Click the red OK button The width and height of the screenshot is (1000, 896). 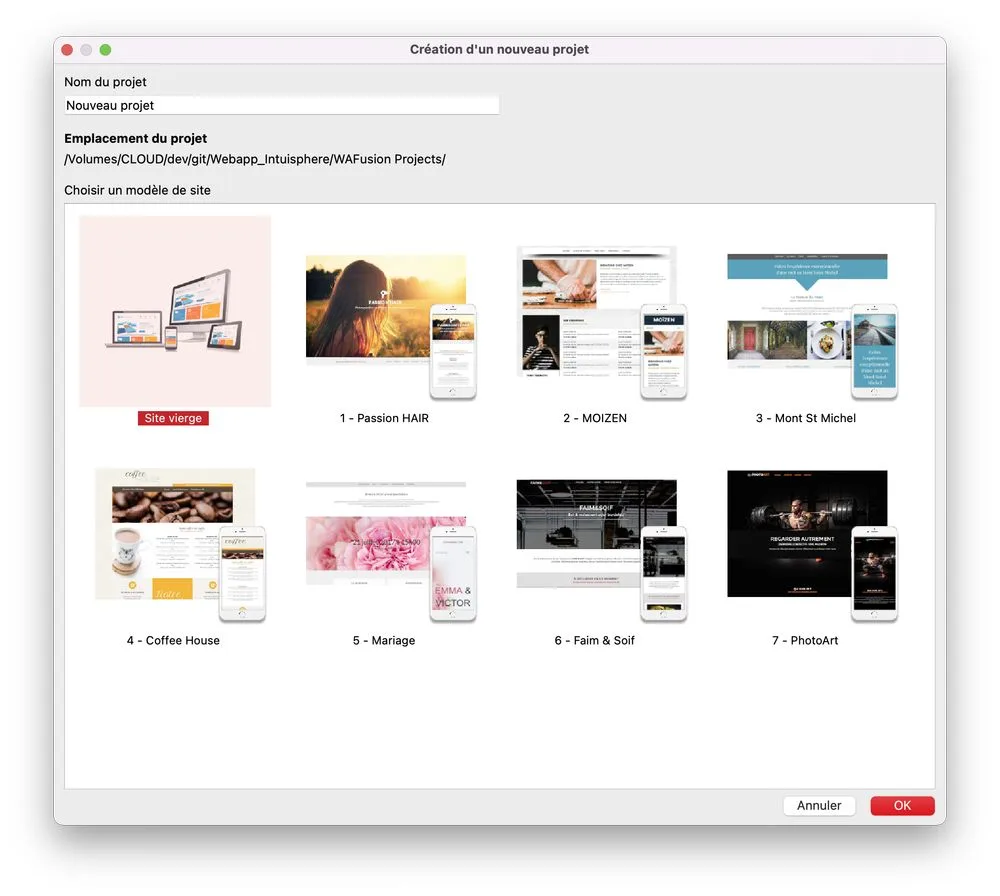pos(902,806)
